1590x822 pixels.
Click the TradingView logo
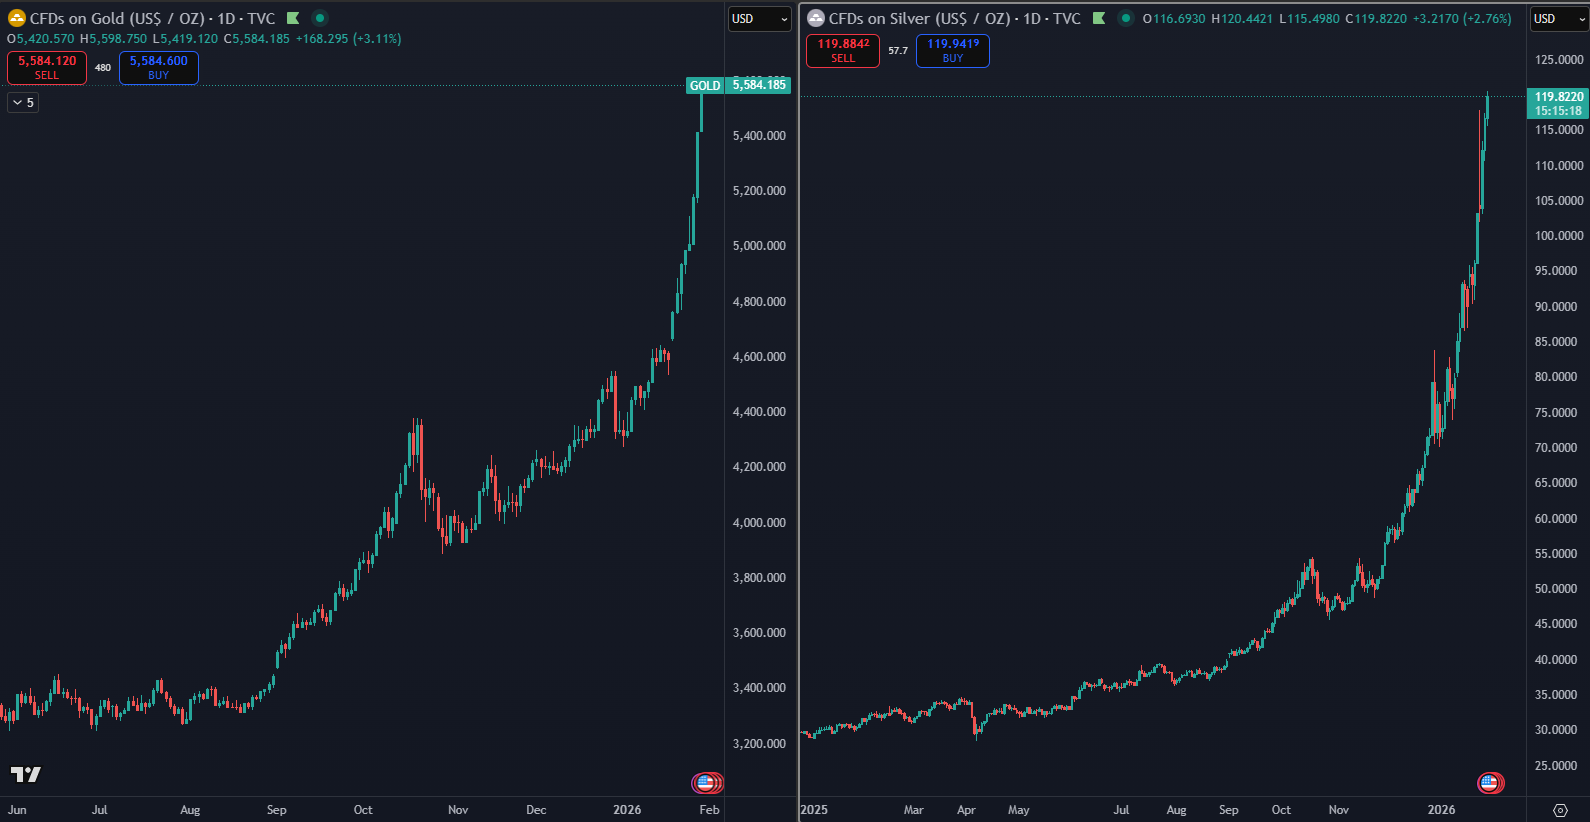coord(26,774)
